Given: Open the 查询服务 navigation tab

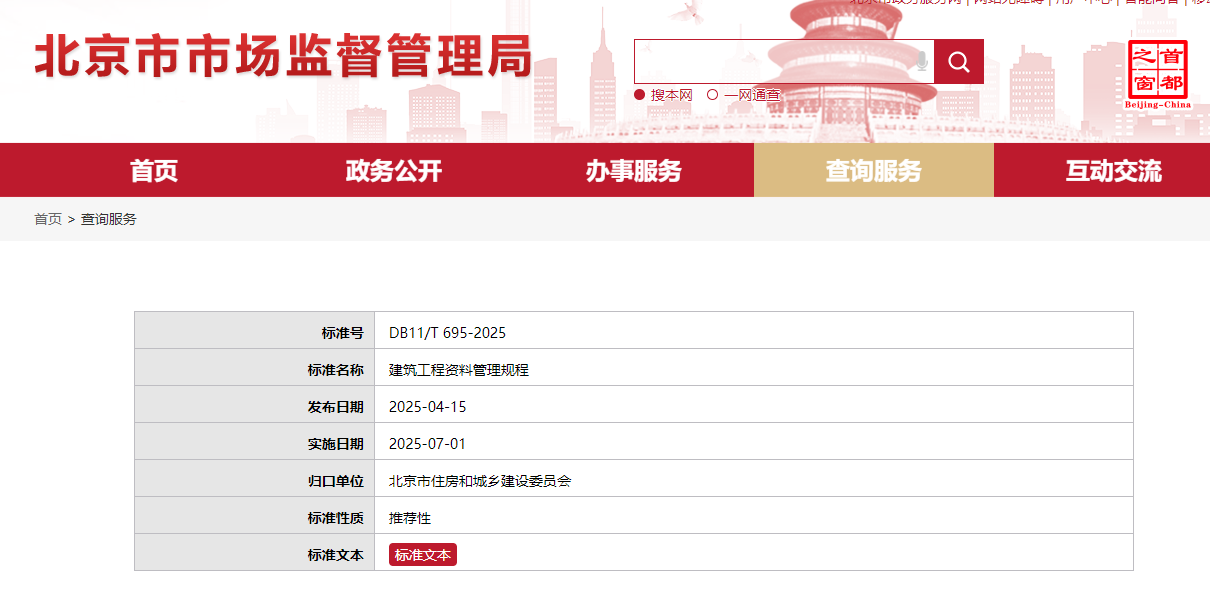Looking at the screenshot, I should pyautogui.click(x=874, y=171).
